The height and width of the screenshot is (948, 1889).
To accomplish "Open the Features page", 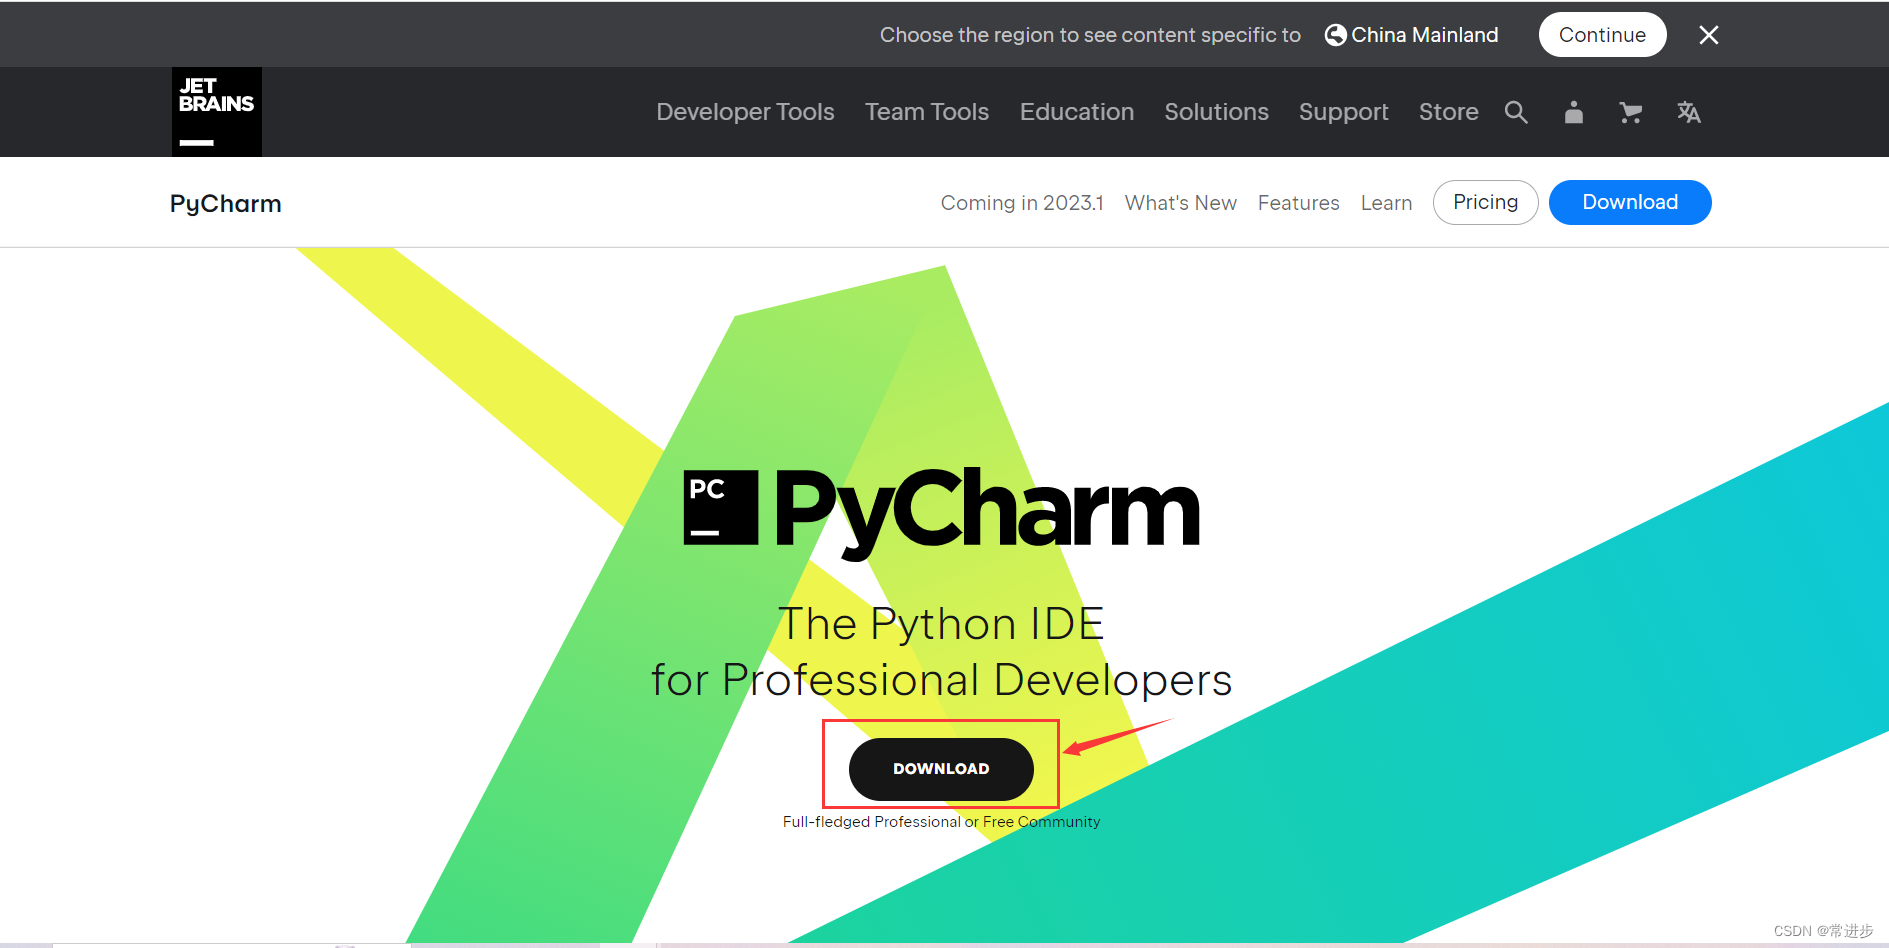I will (1298, 203).
